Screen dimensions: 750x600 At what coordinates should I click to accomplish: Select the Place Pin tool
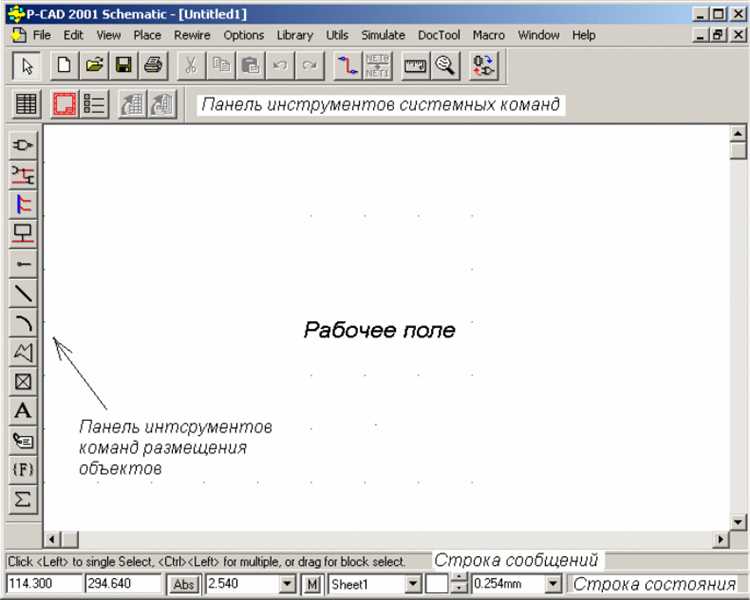[23, 264]
